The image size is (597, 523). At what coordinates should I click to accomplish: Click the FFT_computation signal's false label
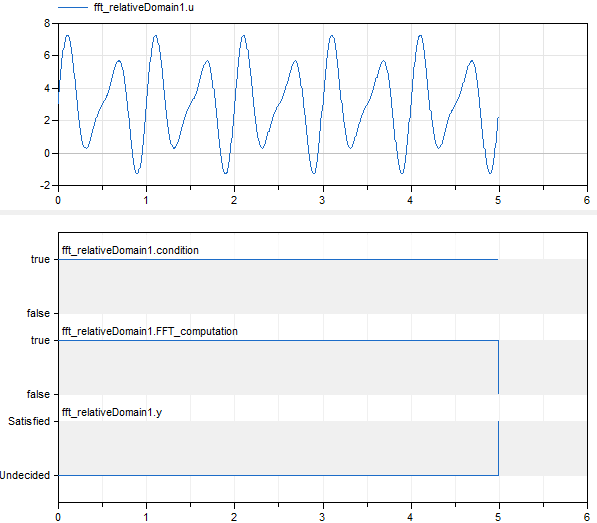(x=38, y=394)
